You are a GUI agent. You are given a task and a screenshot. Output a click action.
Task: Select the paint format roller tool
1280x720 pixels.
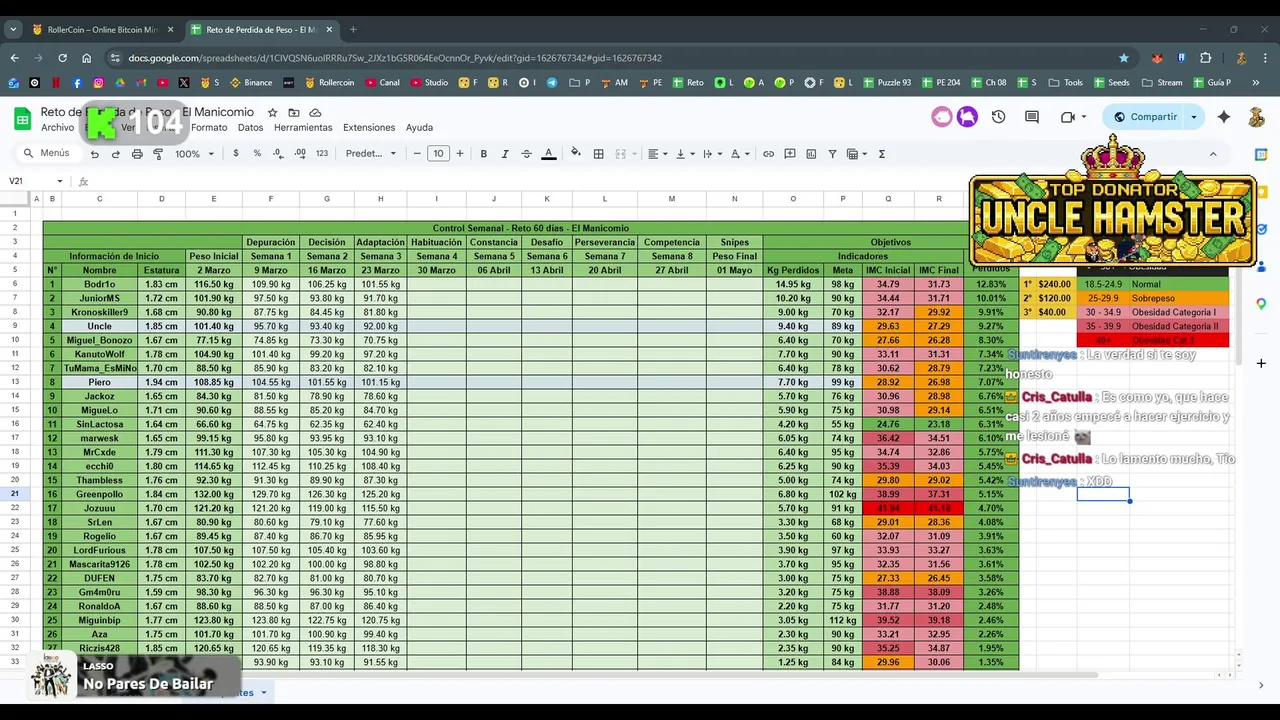(158, 154)
